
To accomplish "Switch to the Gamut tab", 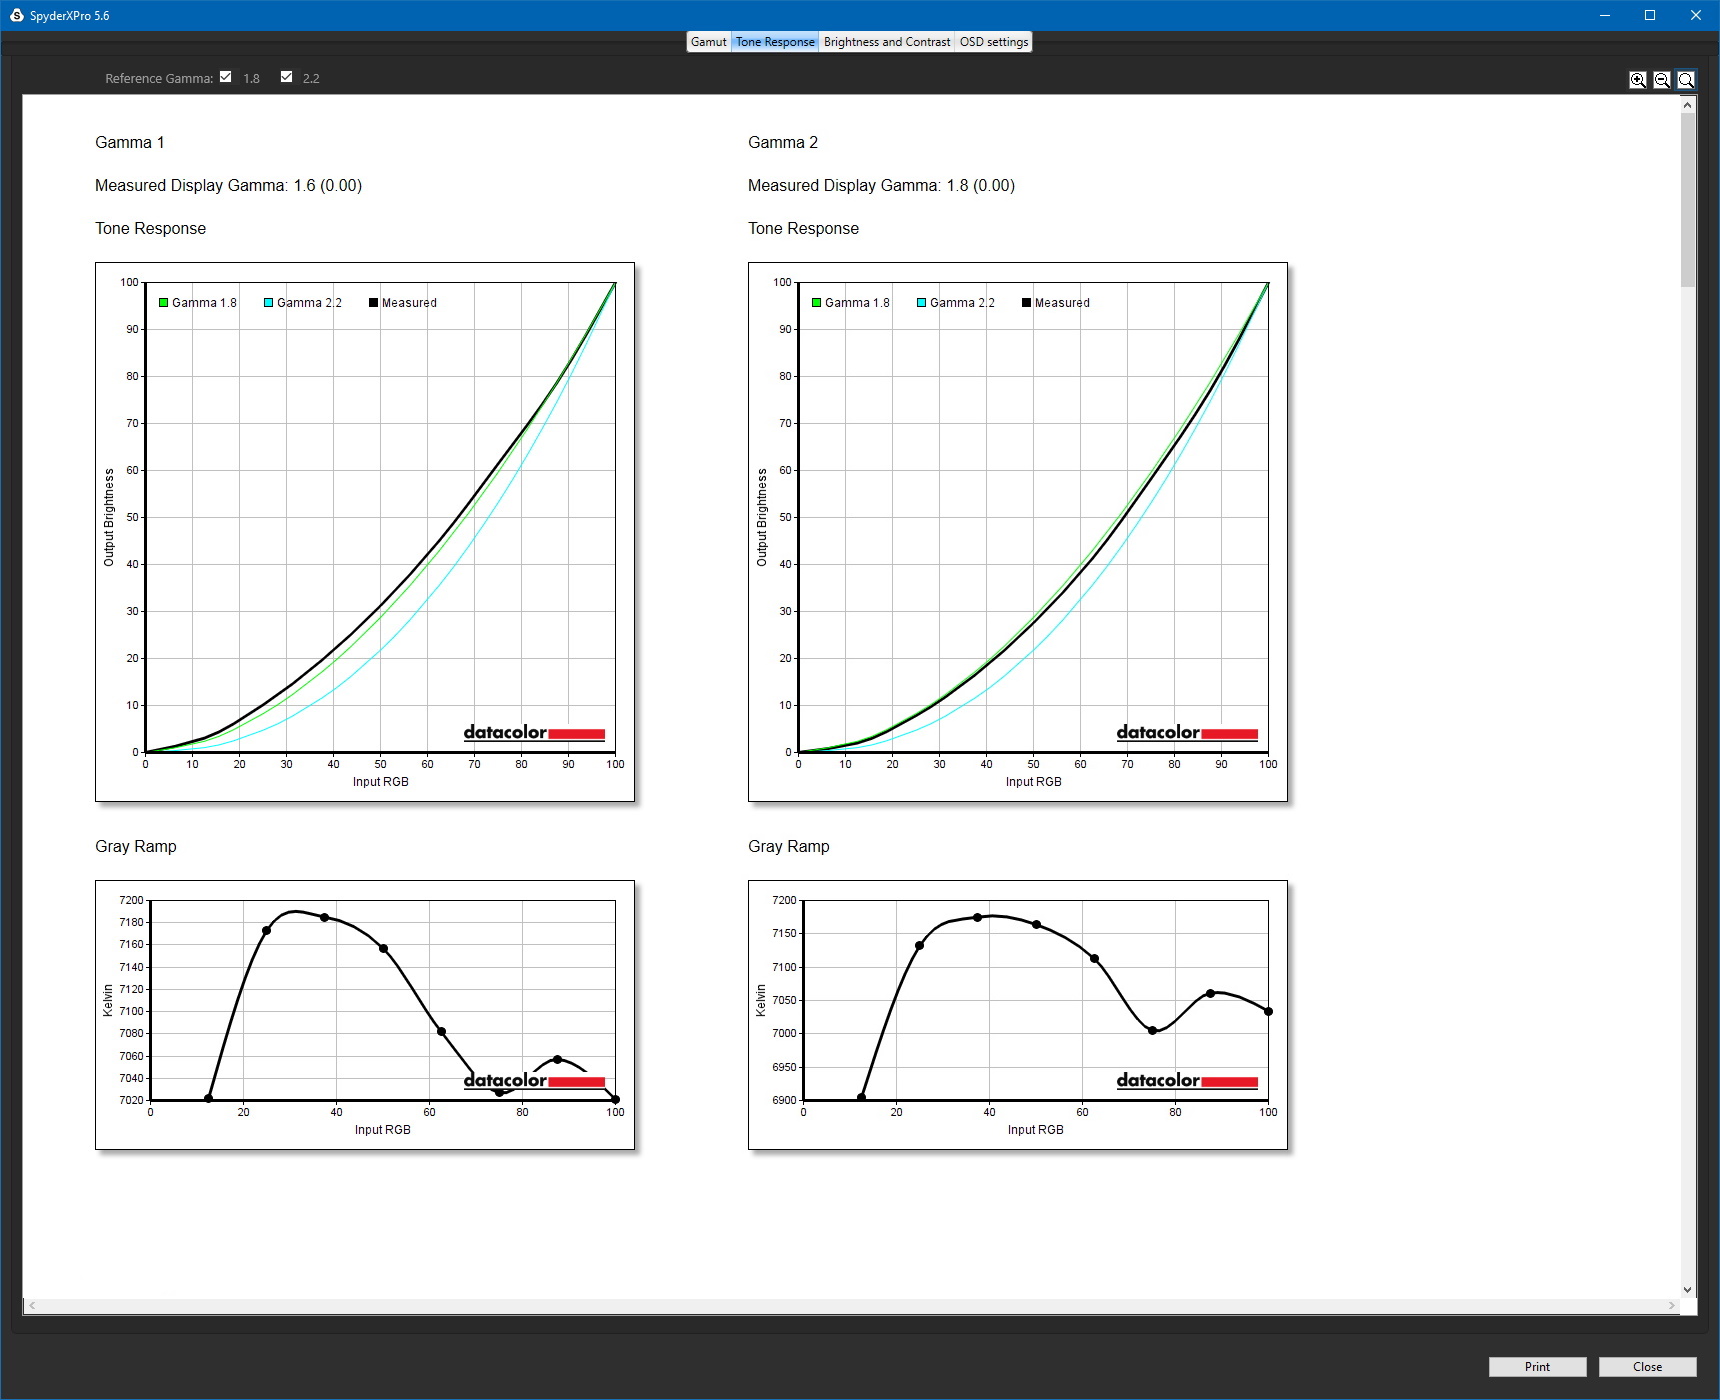I will coord(708,42).
